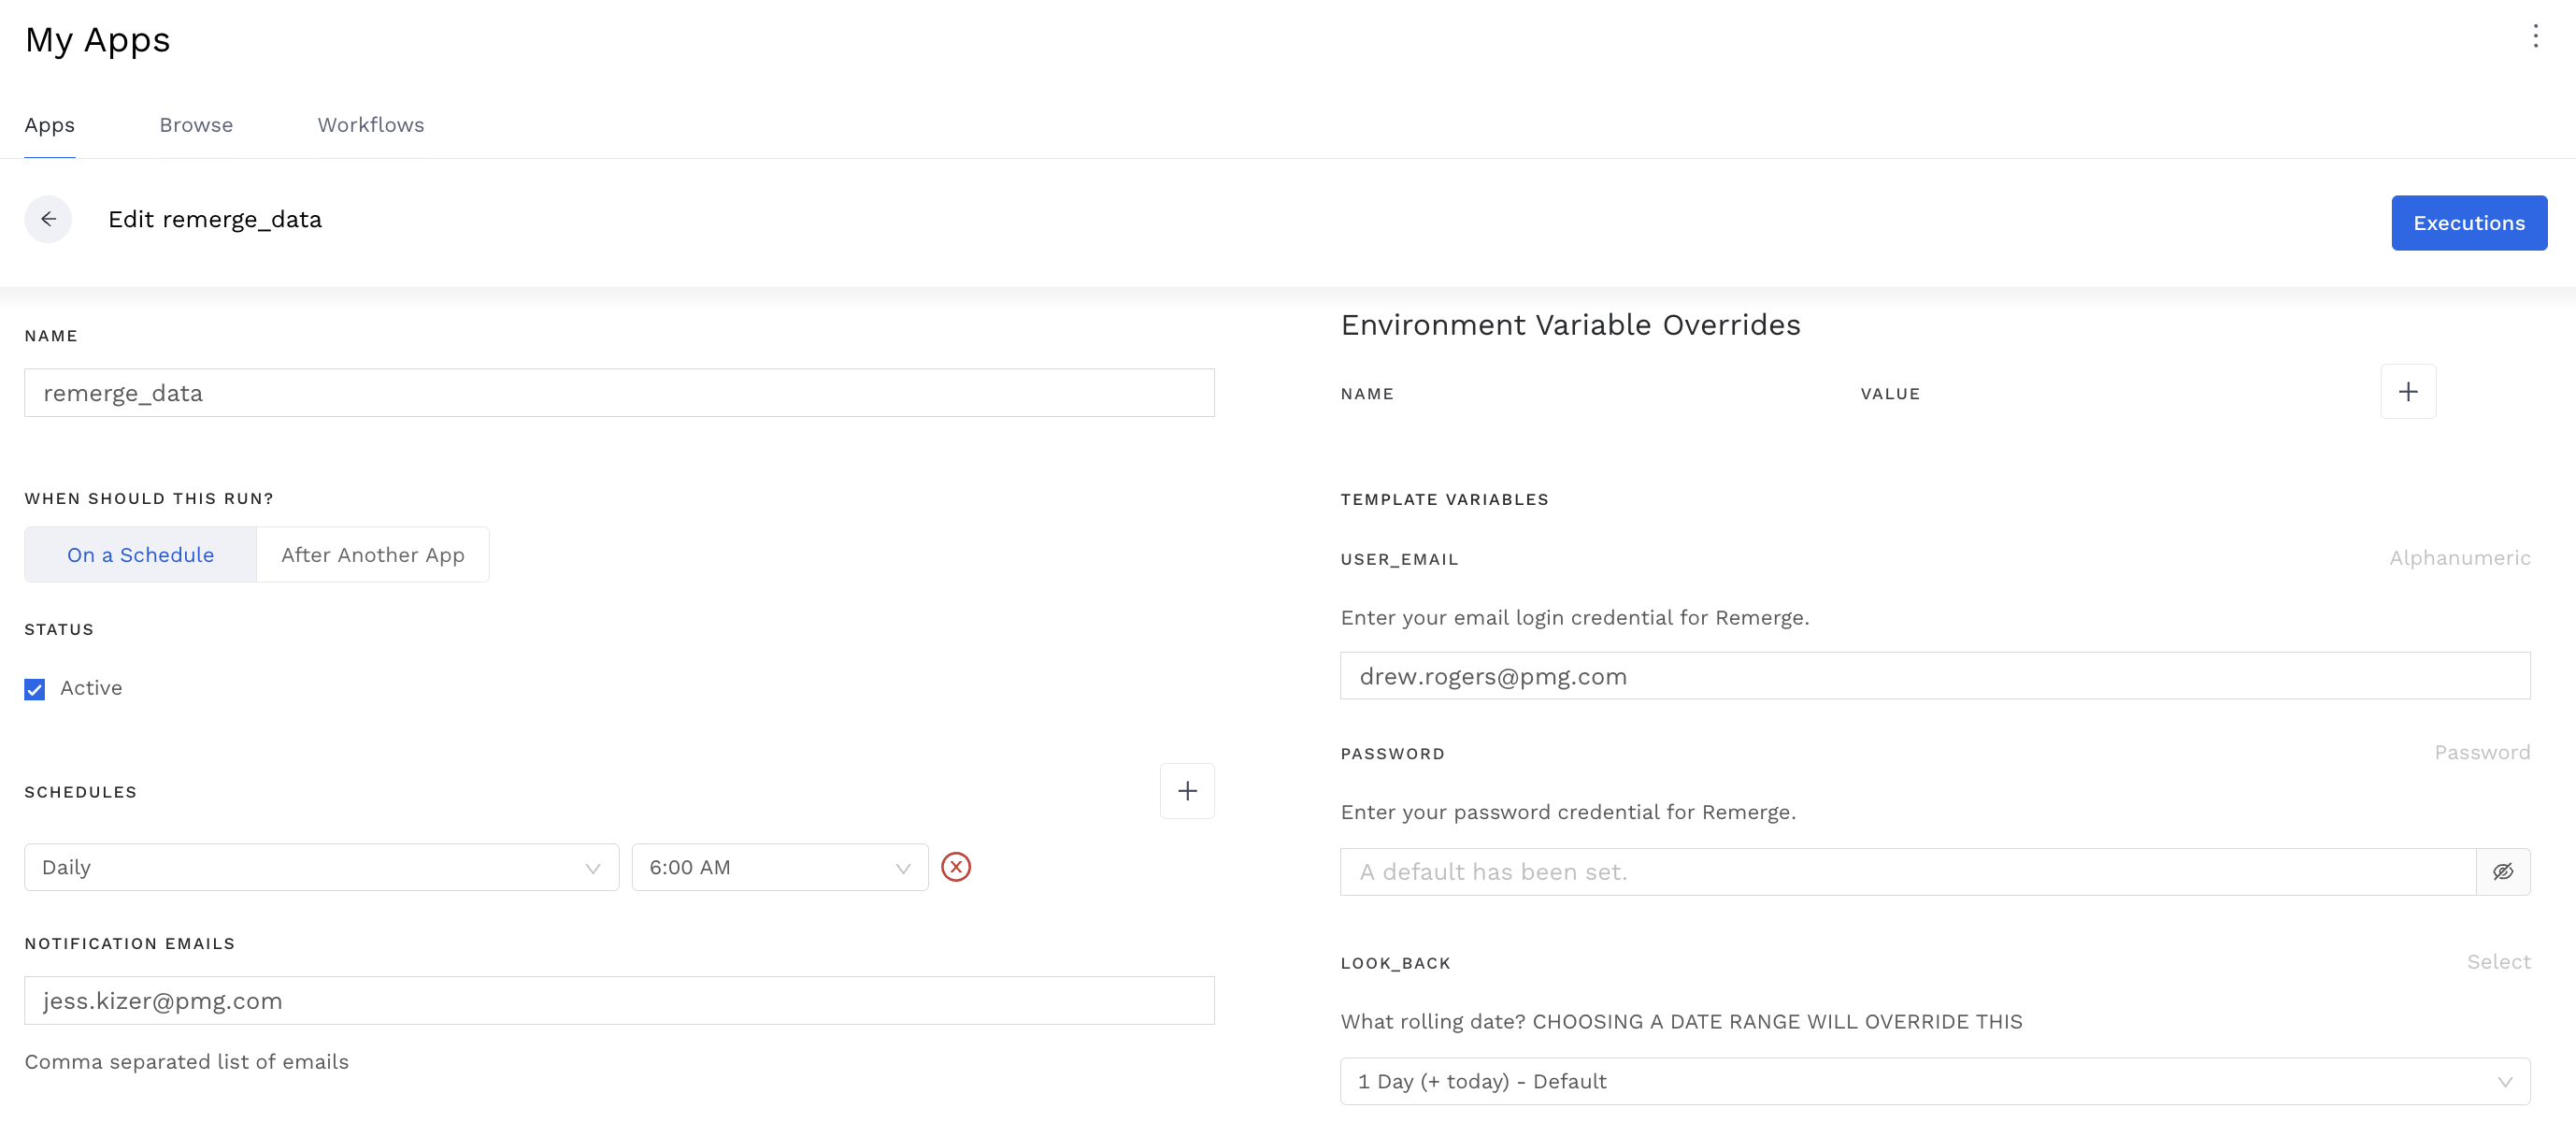Expand the LOOK_BACK rolling date dropdown

(1934, 1082)
